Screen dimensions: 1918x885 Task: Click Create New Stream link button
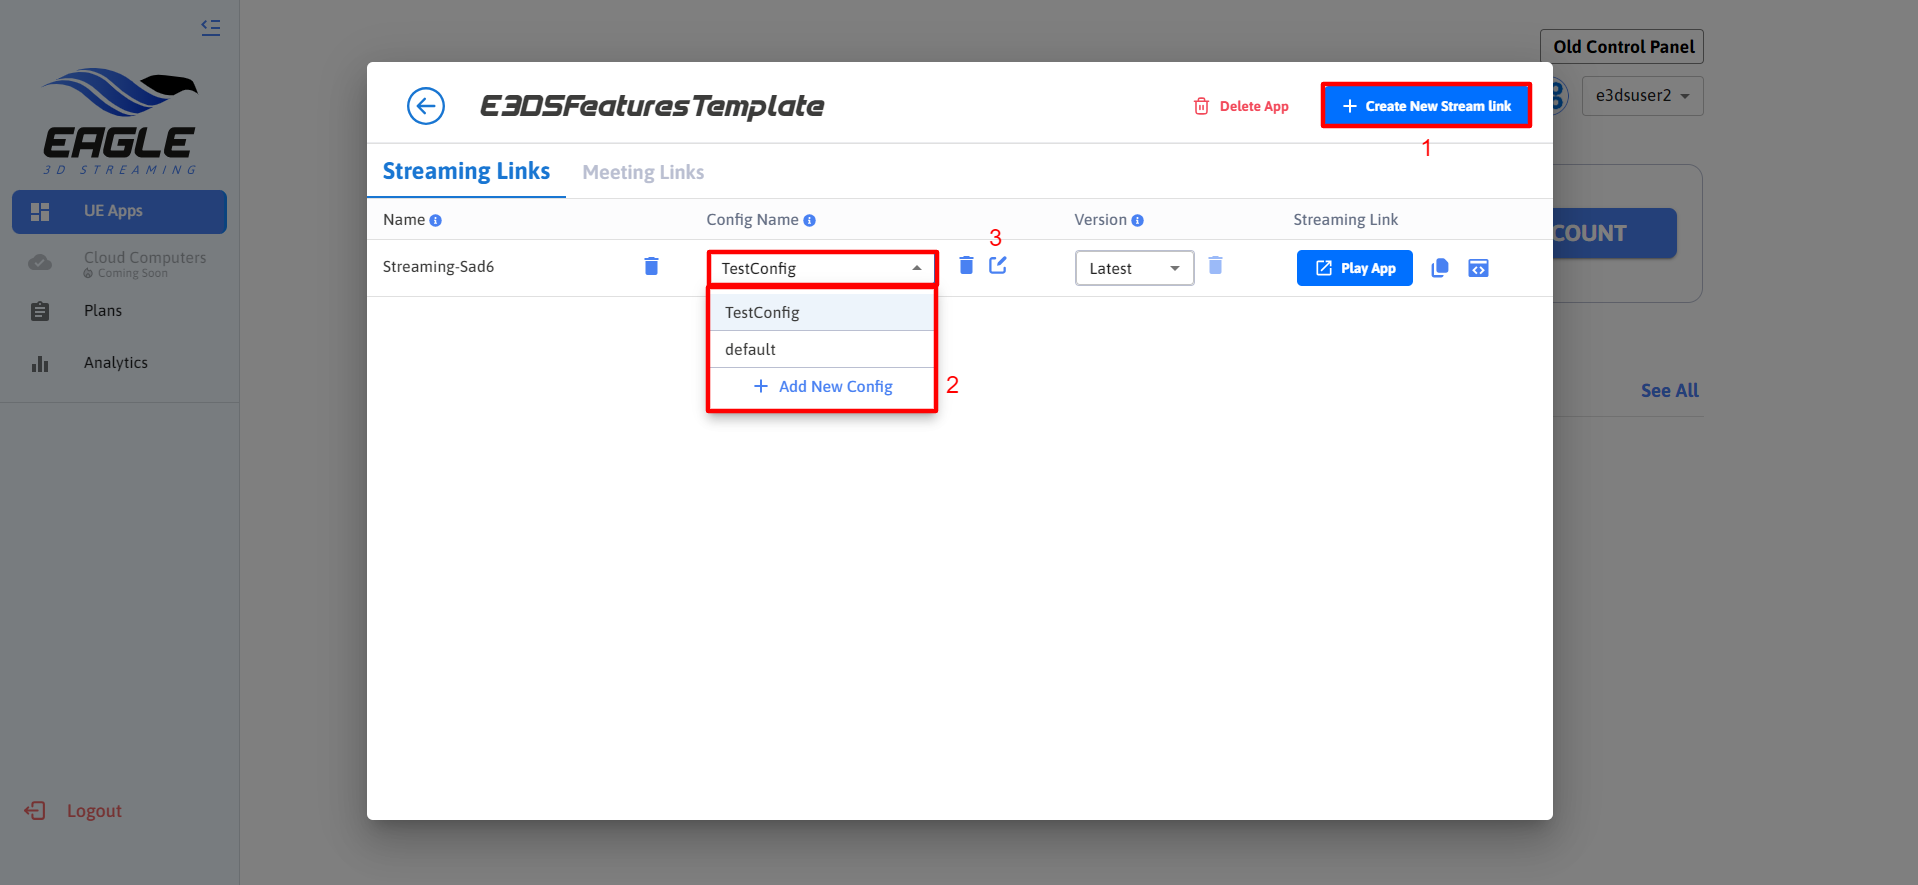click(1426, 106)
